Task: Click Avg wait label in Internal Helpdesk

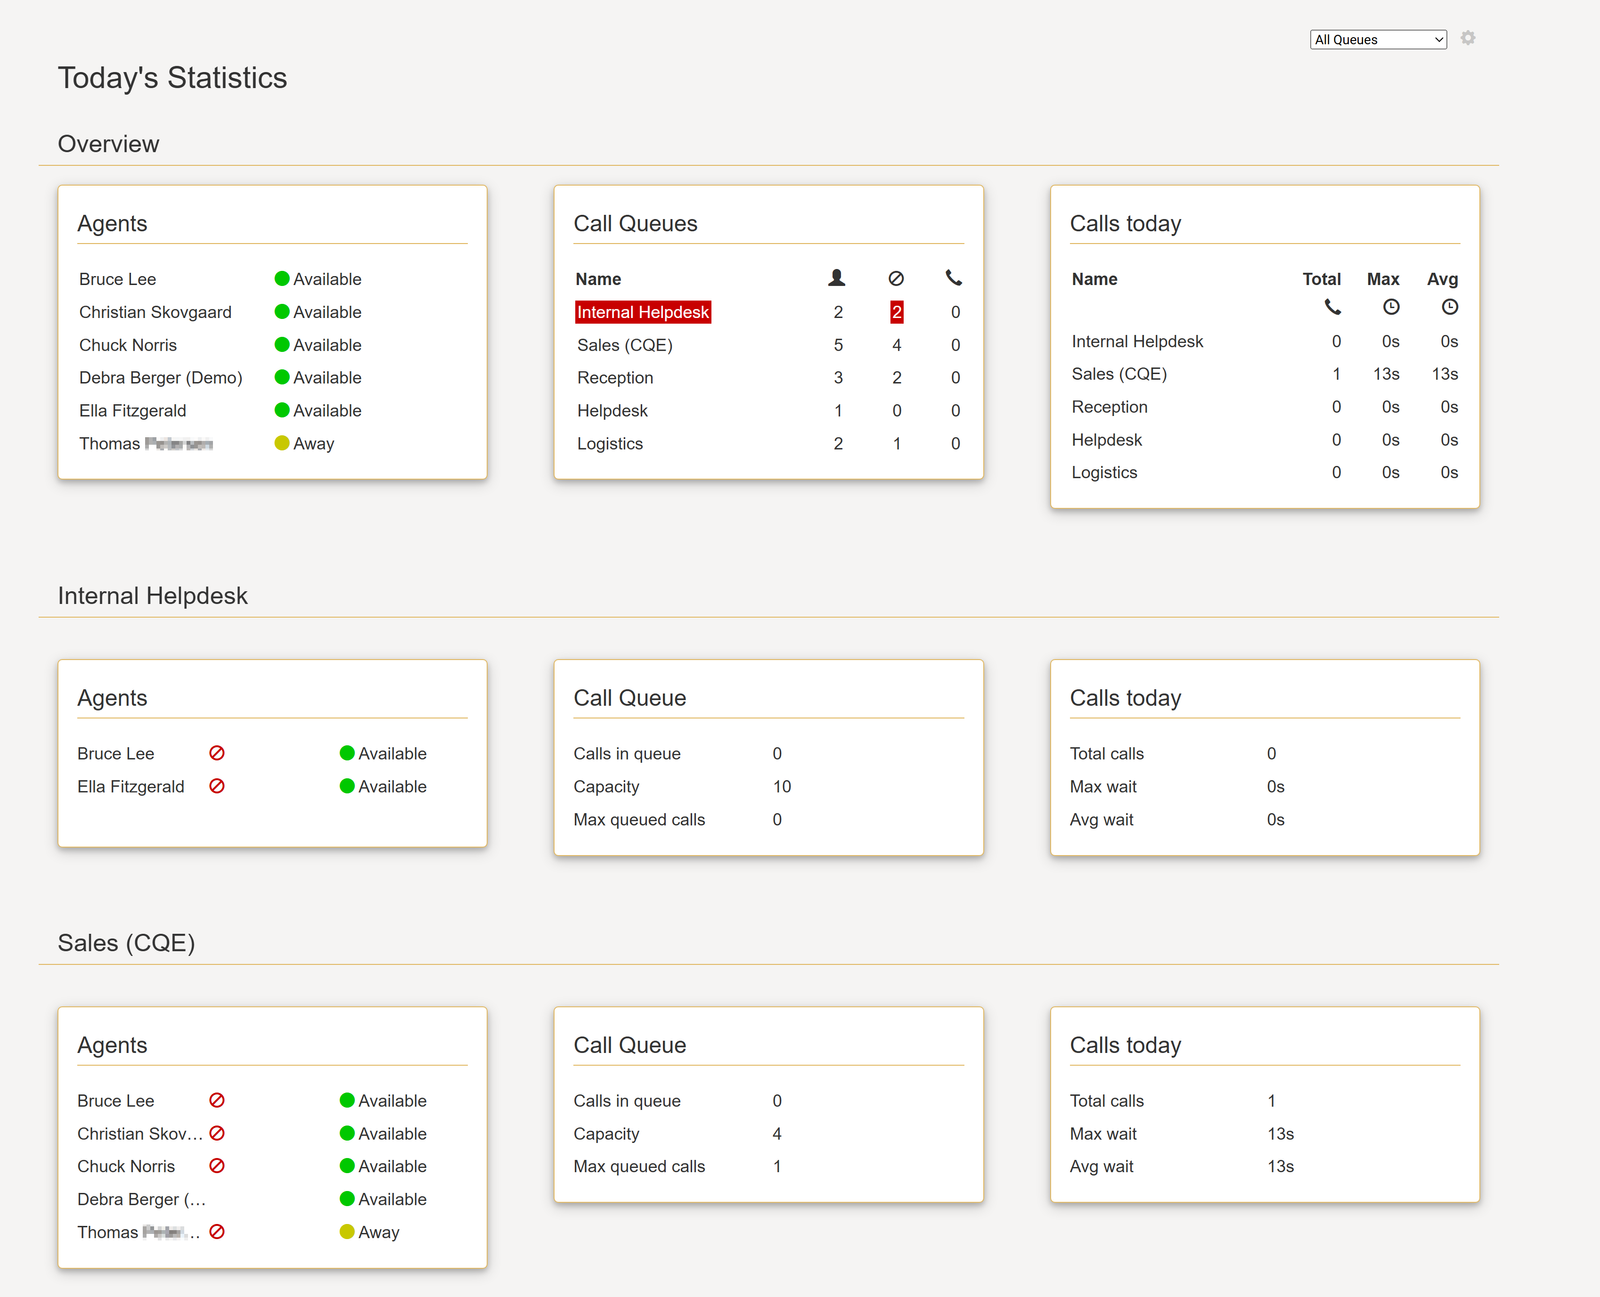Action: click(x=1101, y=820)
